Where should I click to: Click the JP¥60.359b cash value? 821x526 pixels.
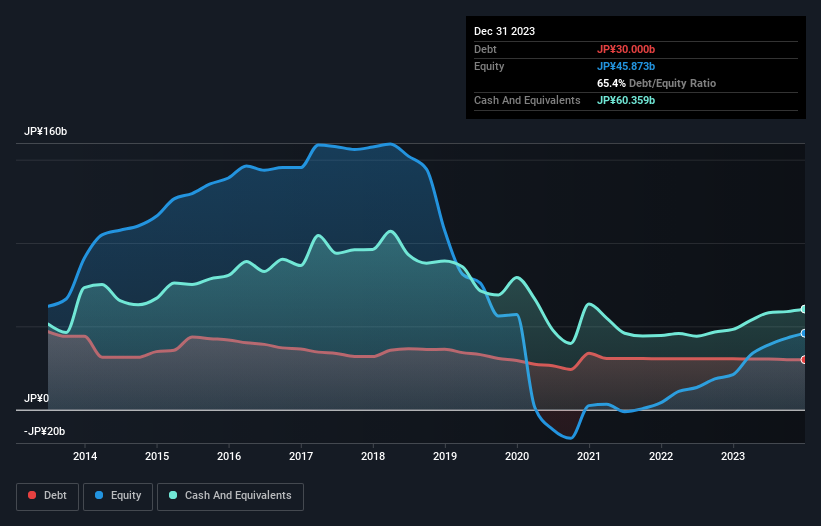click(626, 100)
